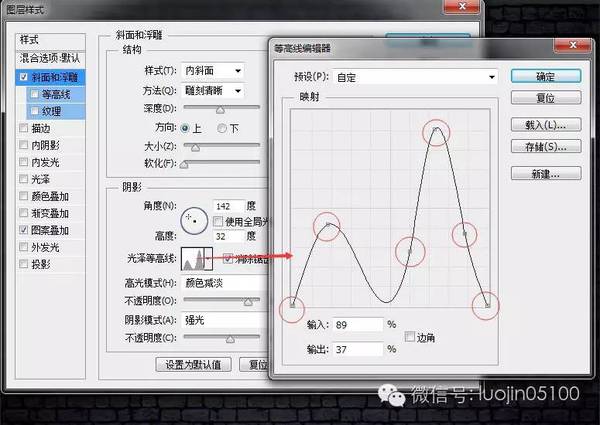Screen dimensions: 600x425
Task: Click the 大小(Z) slider handle
Action: [x=195, y=147]
